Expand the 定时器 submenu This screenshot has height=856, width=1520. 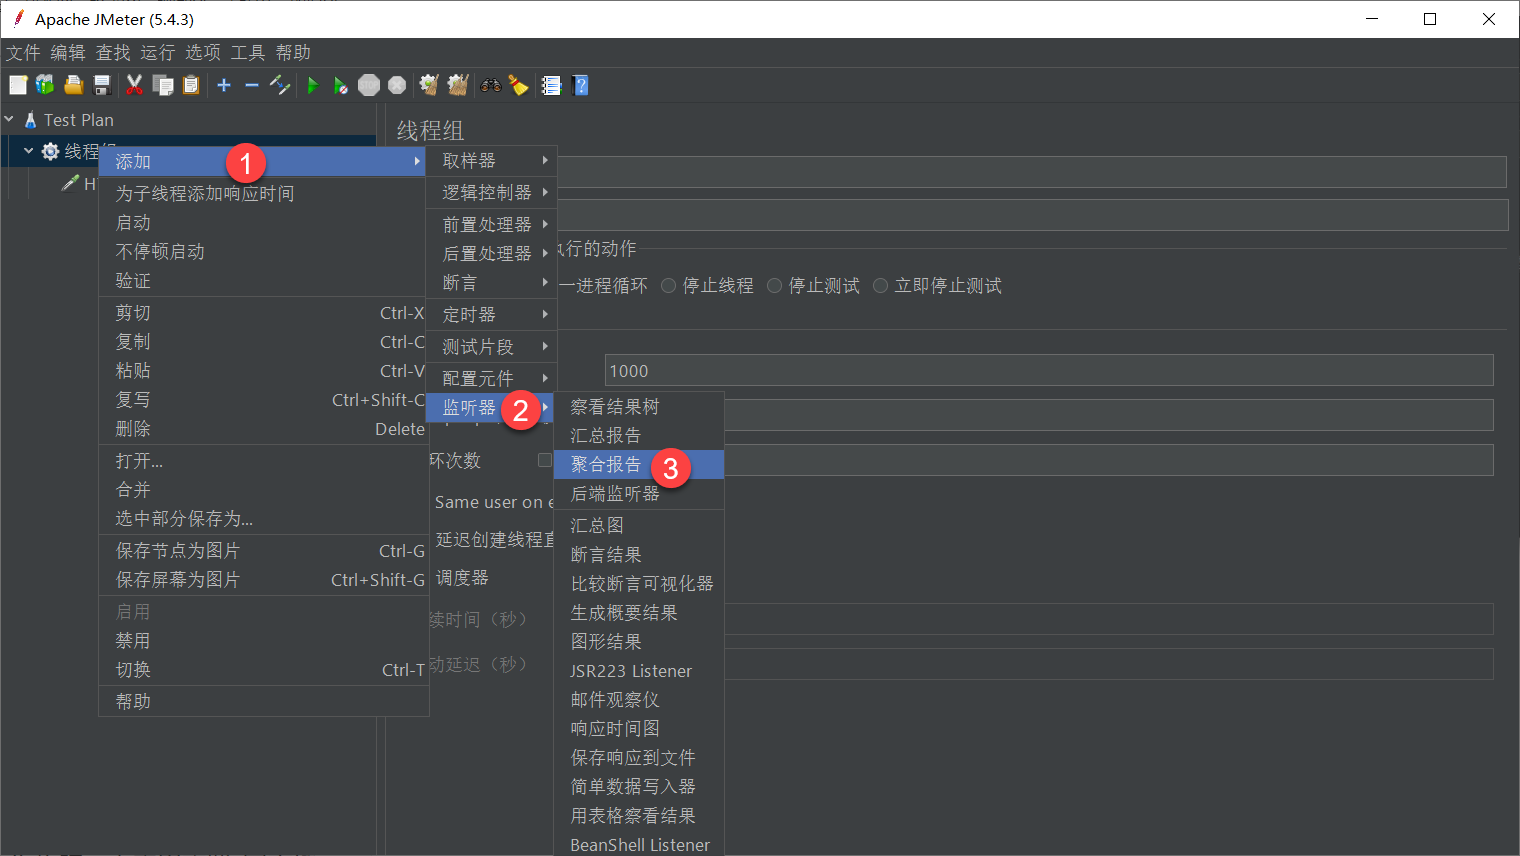(x=491, y=315)
